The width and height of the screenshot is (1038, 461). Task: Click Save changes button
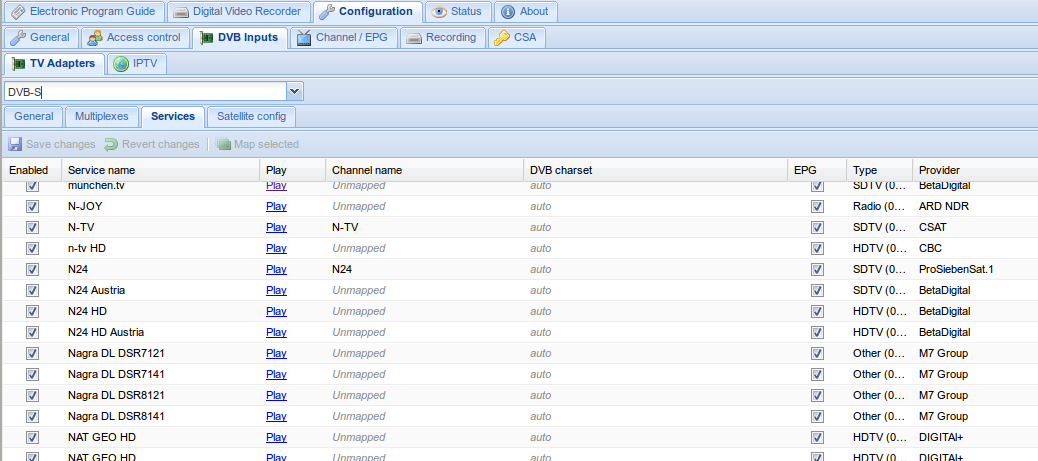point(52,144)
